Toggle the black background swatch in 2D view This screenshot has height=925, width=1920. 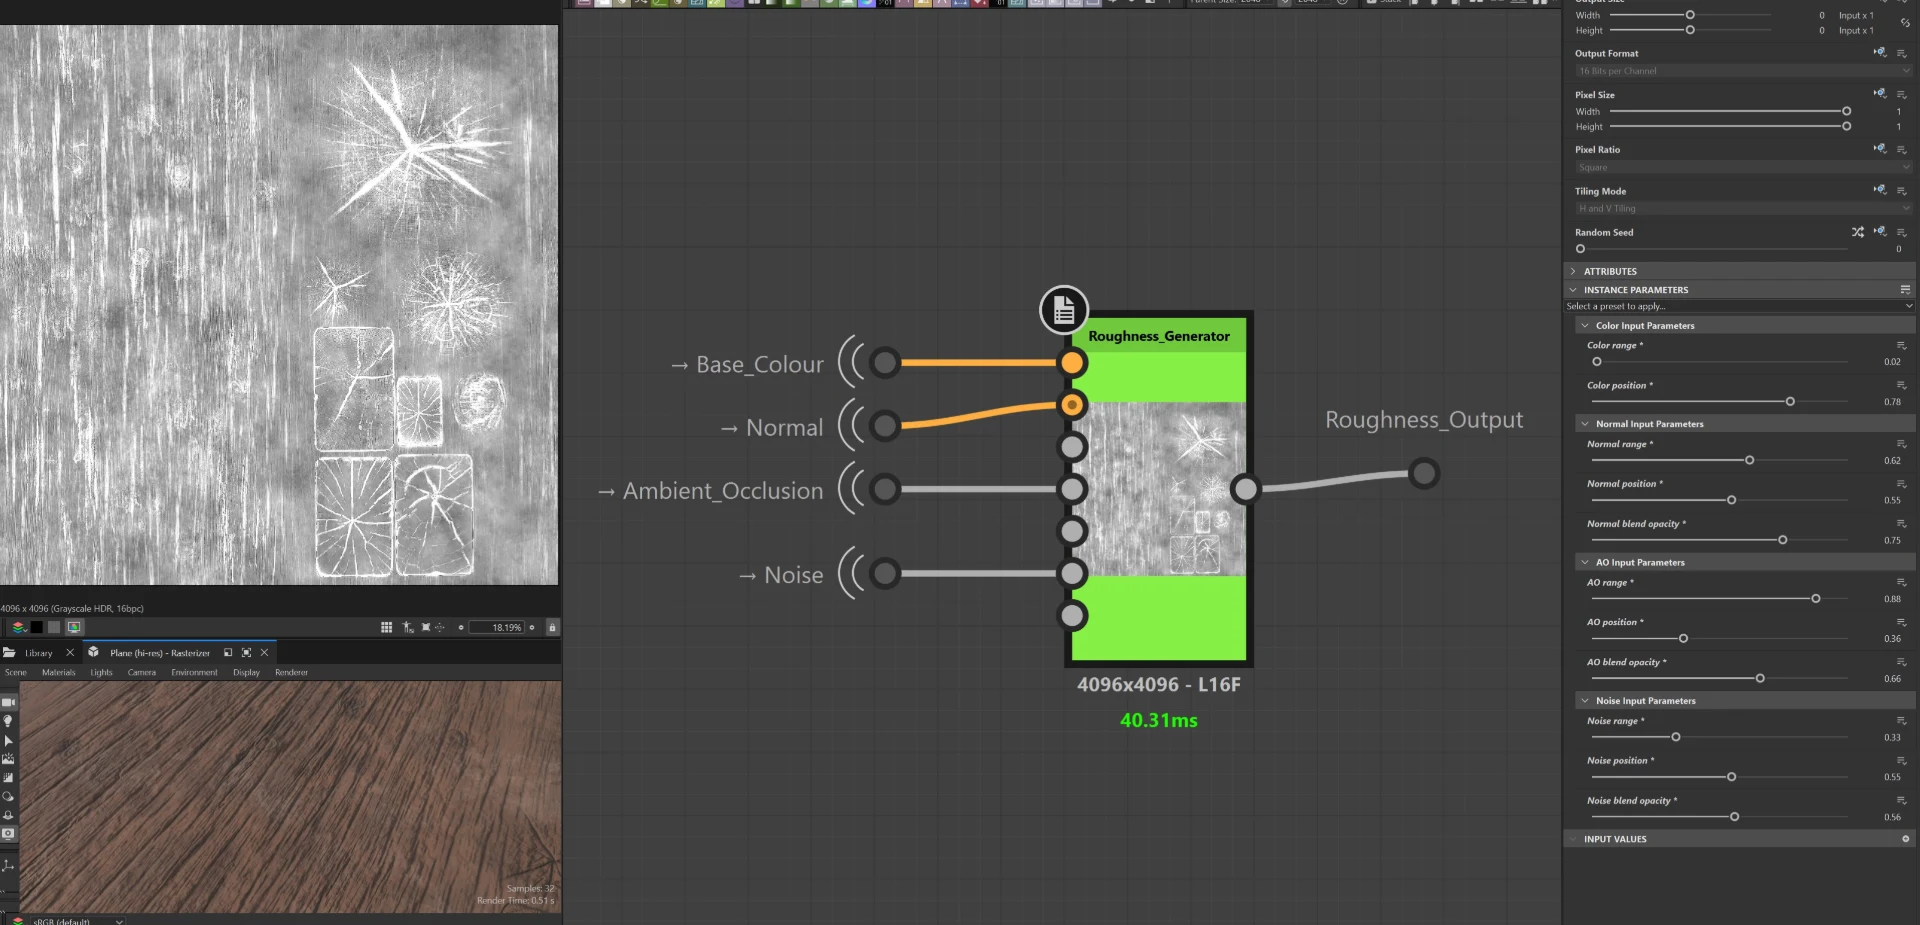click(x=36, y=627)
